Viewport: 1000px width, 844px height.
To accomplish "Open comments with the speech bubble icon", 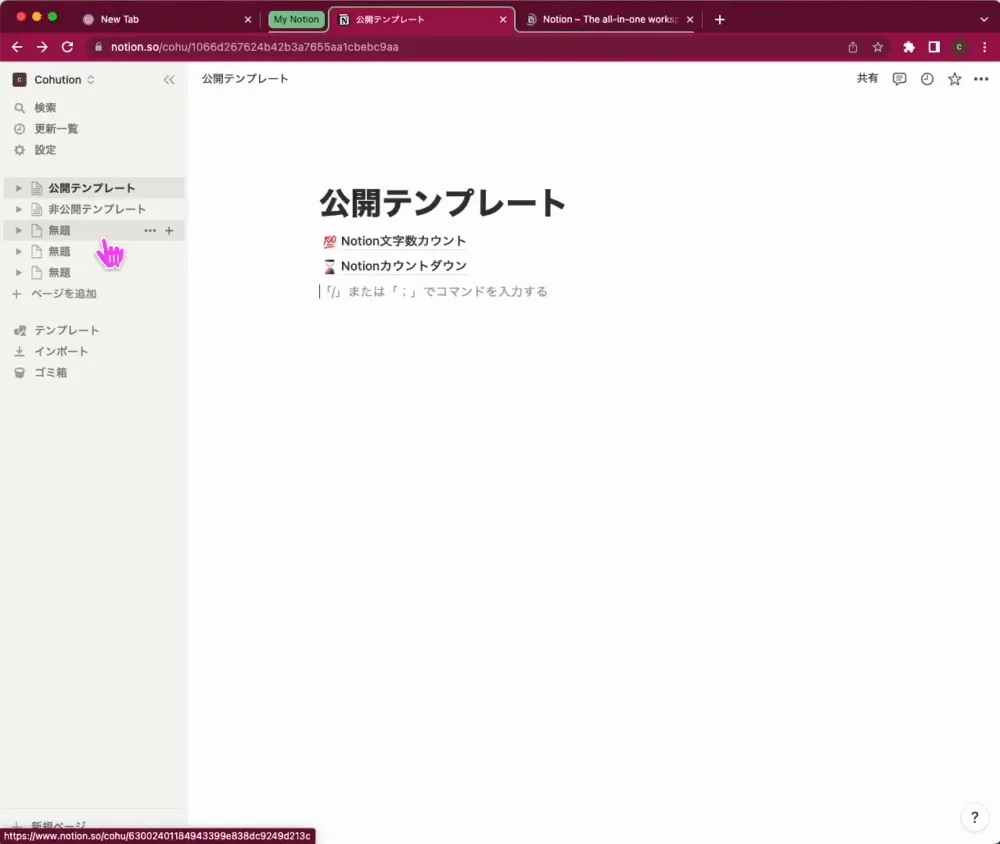I will pyautogui.click(x=899, y=79).
